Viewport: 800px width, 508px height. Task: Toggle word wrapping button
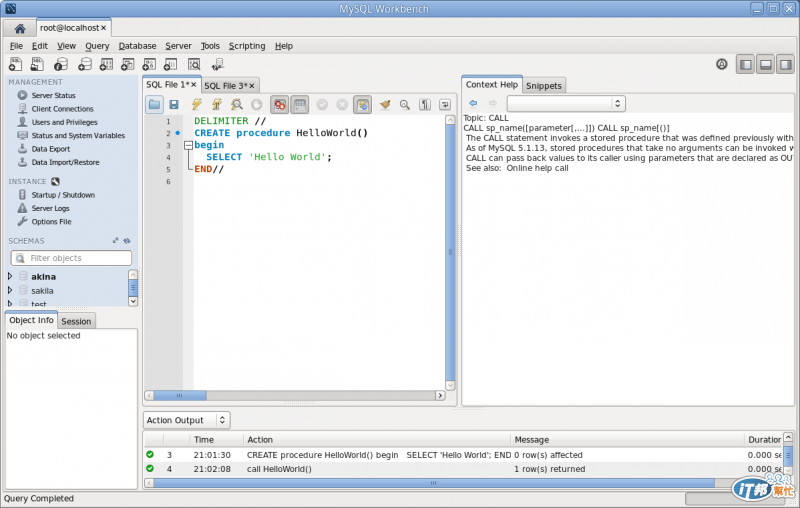pyautogui.click(x=445, y=105)
